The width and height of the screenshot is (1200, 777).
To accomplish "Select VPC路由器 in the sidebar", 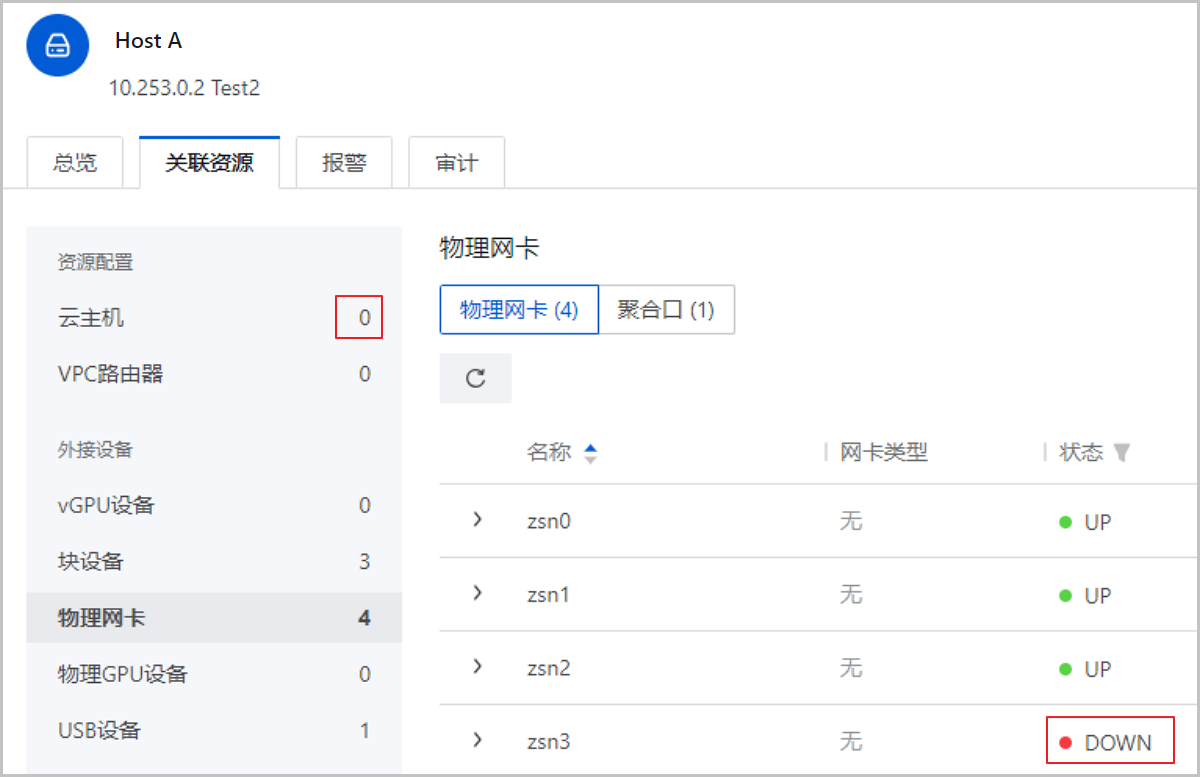I will (x=110, y=375).
